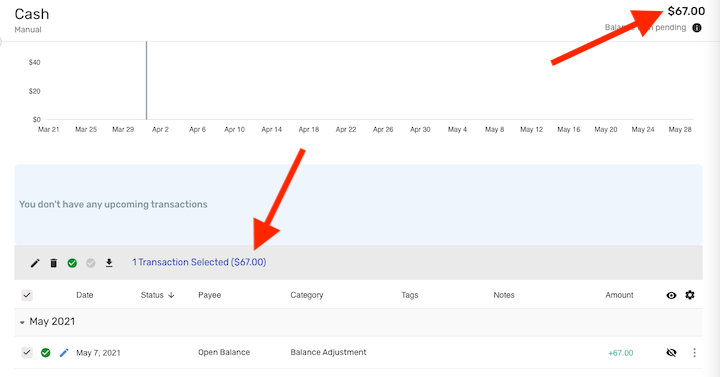
Task: Click the Category column header
Action: 307,295
